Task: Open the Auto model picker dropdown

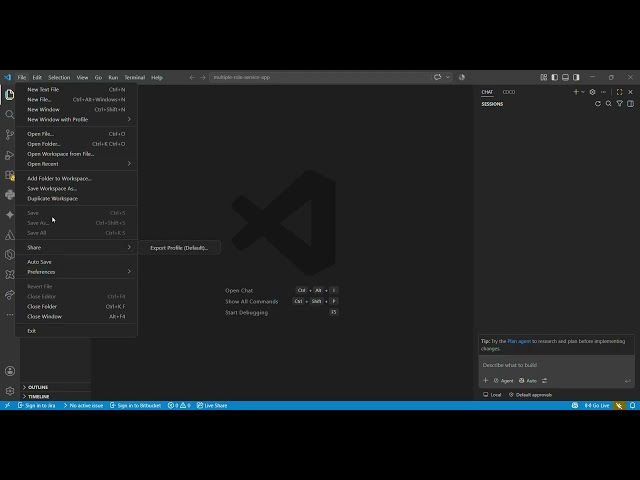Action: 528,380
